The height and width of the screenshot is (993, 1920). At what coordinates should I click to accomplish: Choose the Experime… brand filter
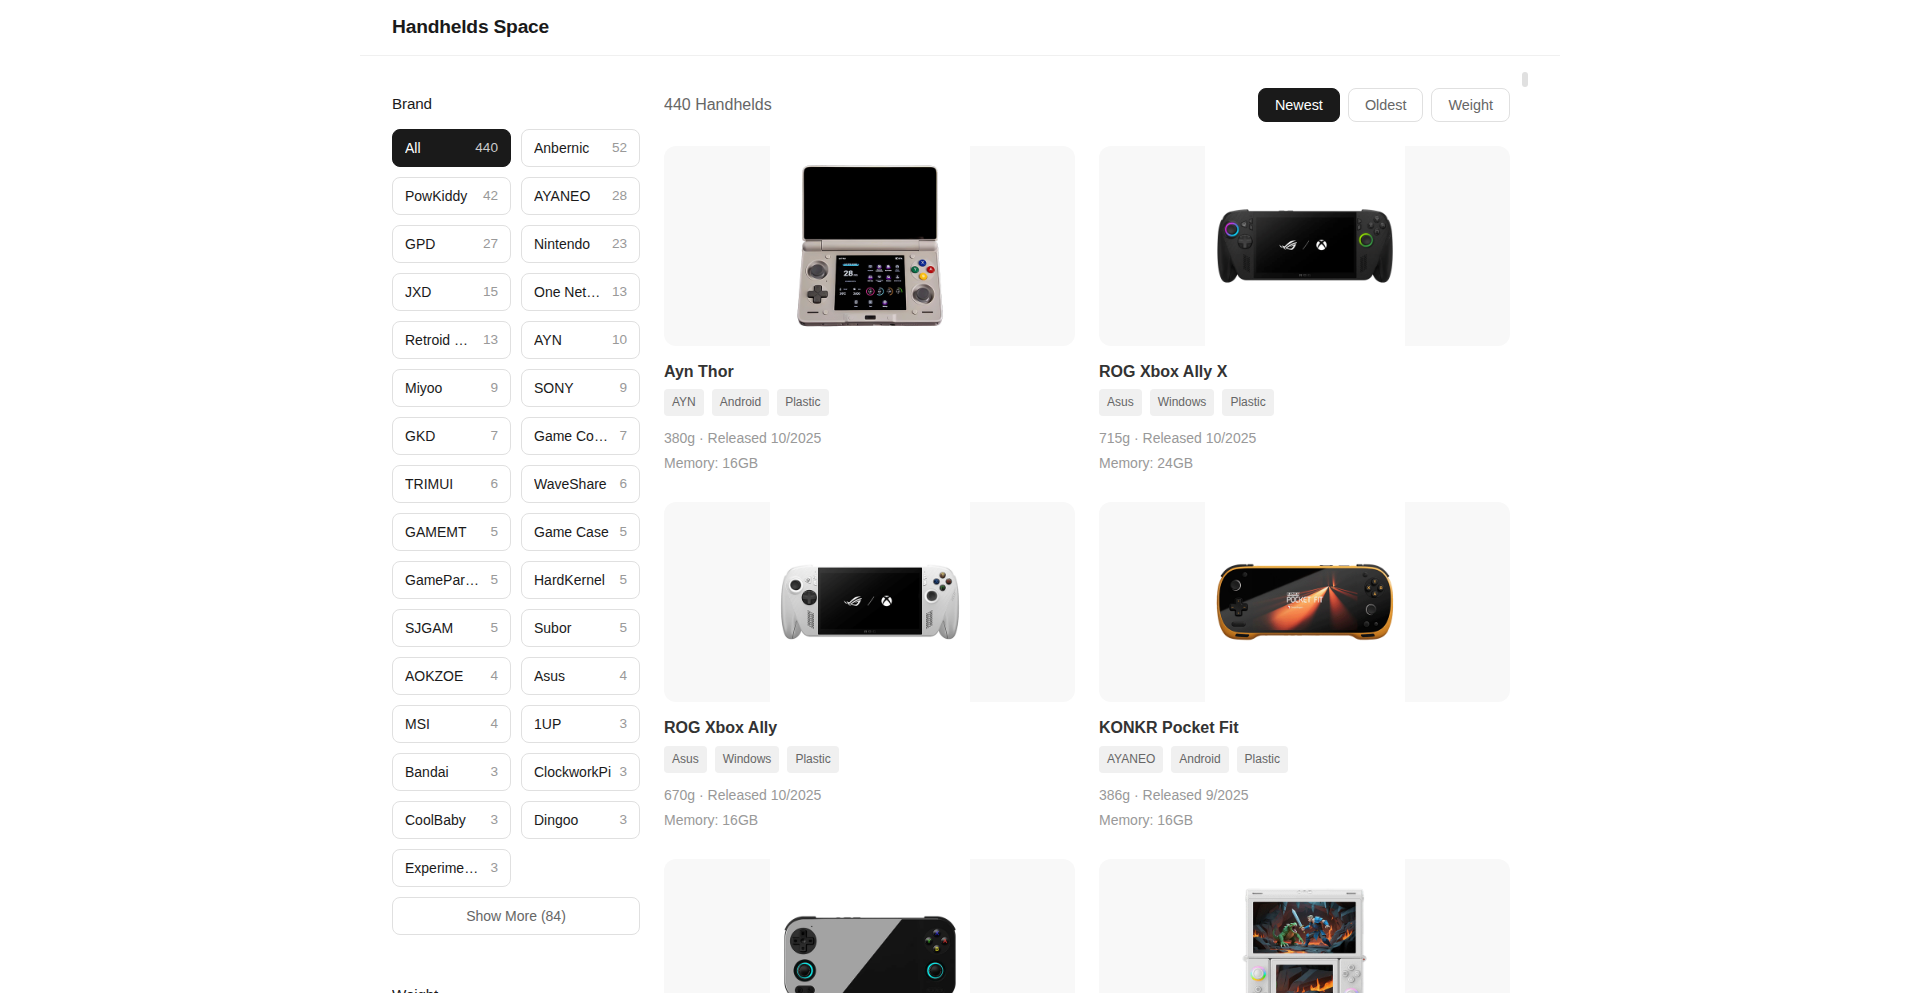(451, 868)
